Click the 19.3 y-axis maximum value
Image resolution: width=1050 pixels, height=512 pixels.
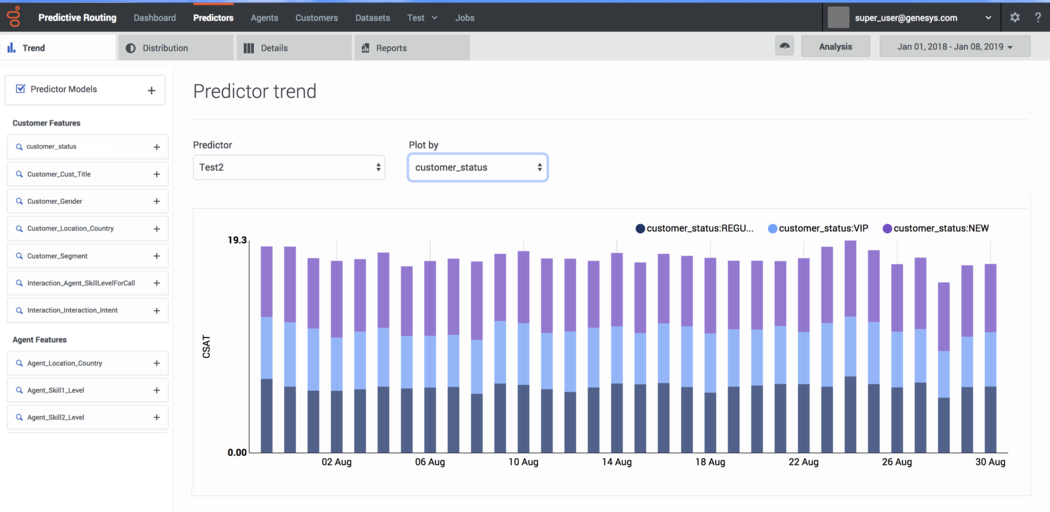pos(237,240)
